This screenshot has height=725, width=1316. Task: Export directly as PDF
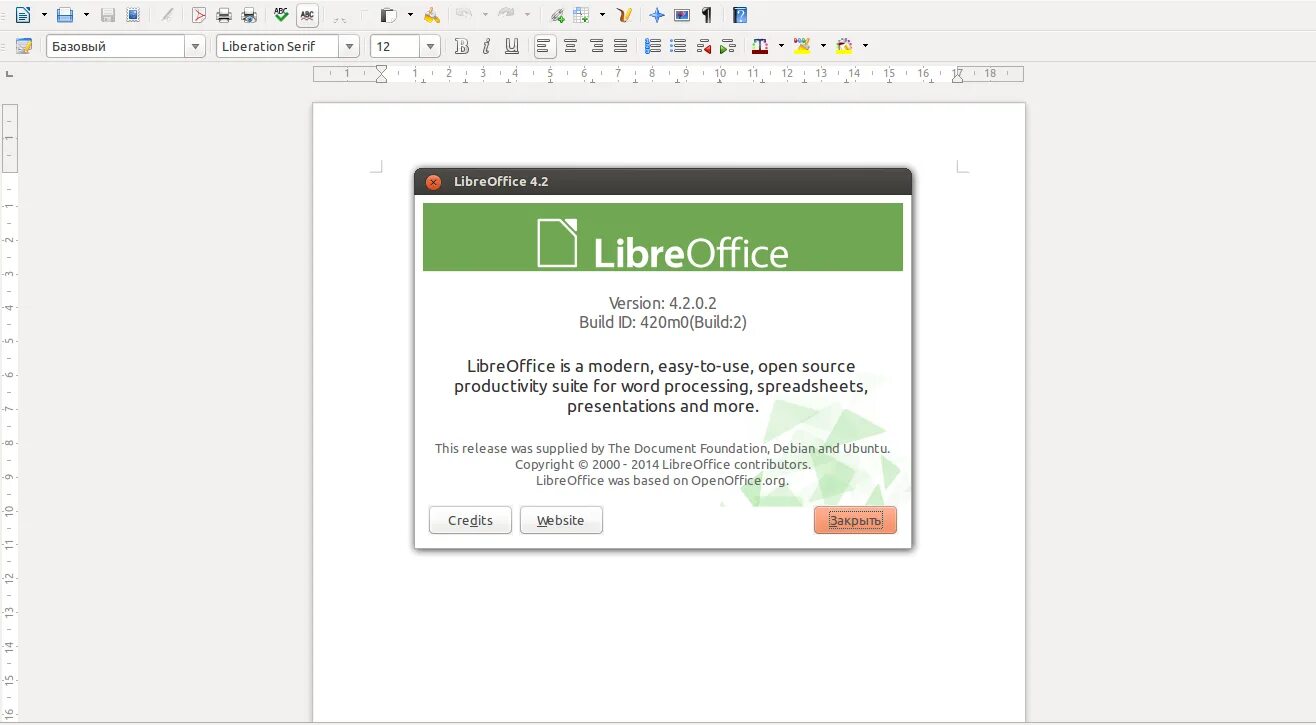pos(198,15)
